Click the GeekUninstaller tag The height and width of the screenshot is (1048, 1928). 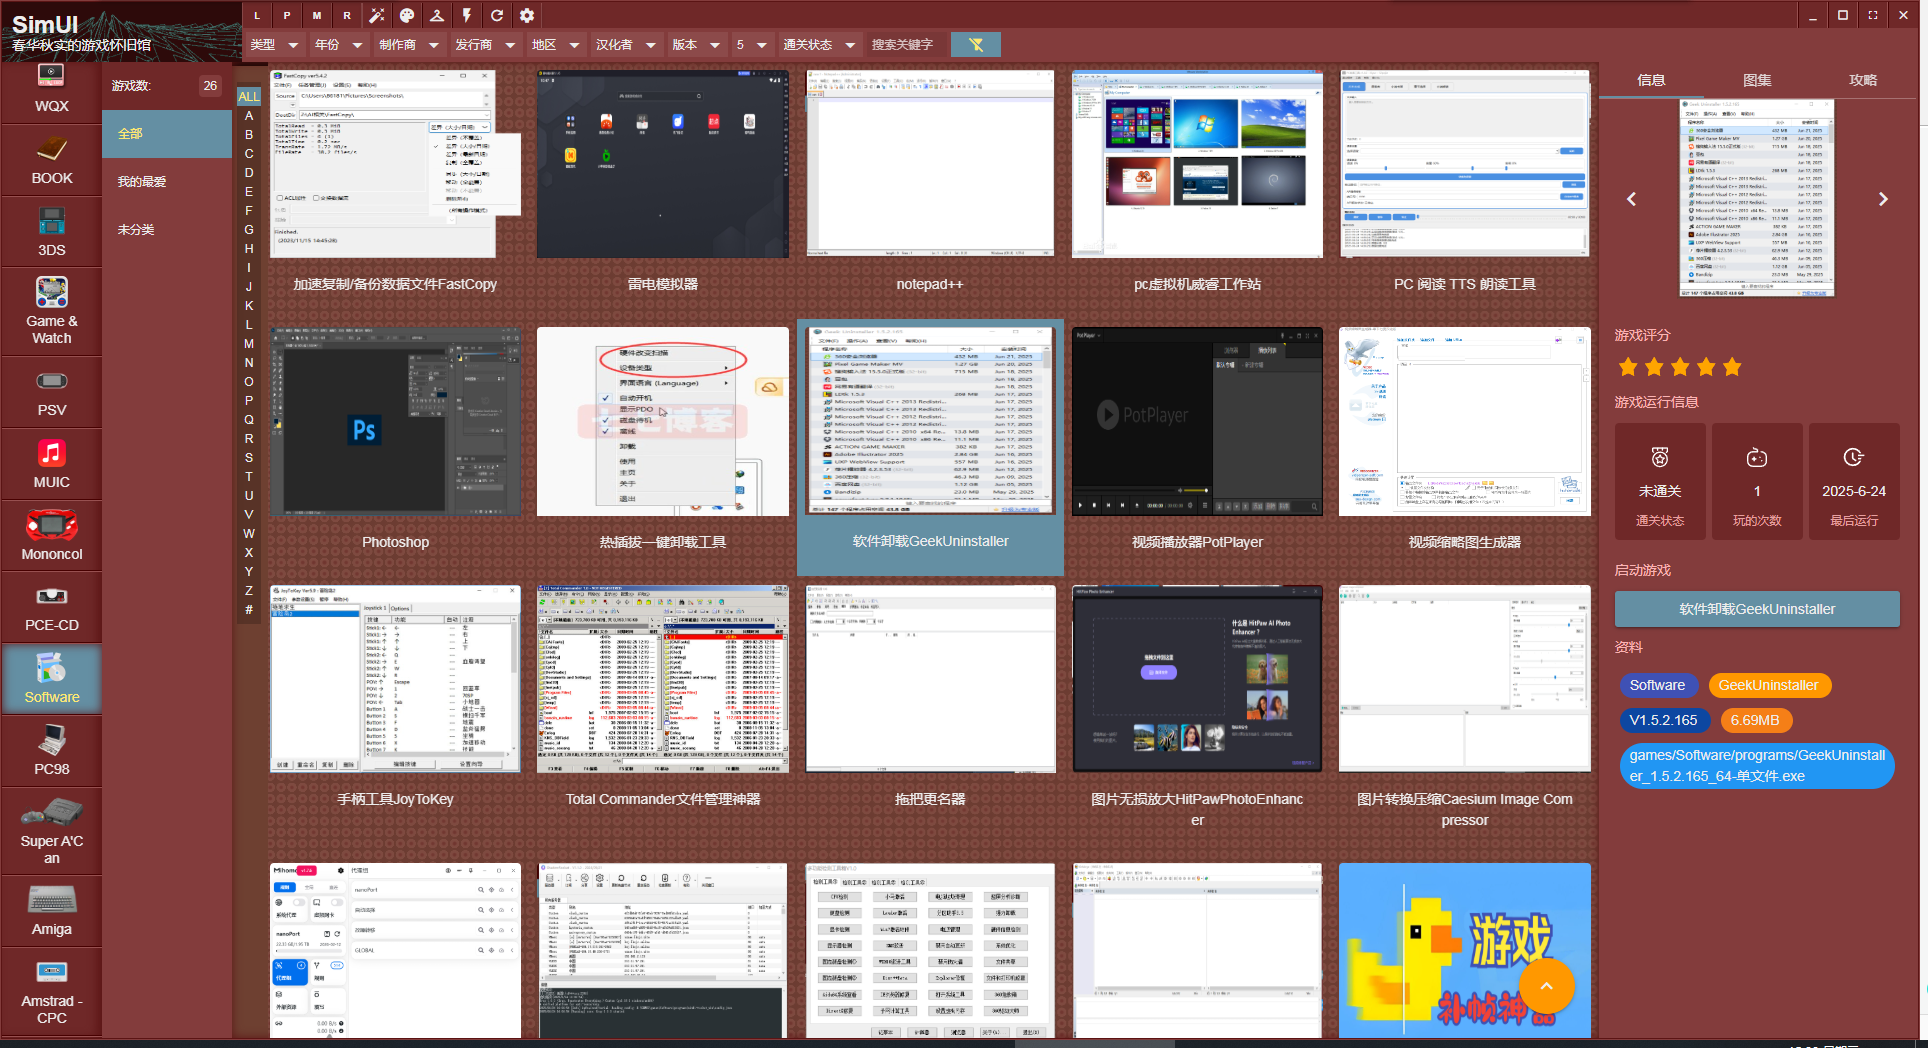pyautogui.click(x=1768, y=685)
